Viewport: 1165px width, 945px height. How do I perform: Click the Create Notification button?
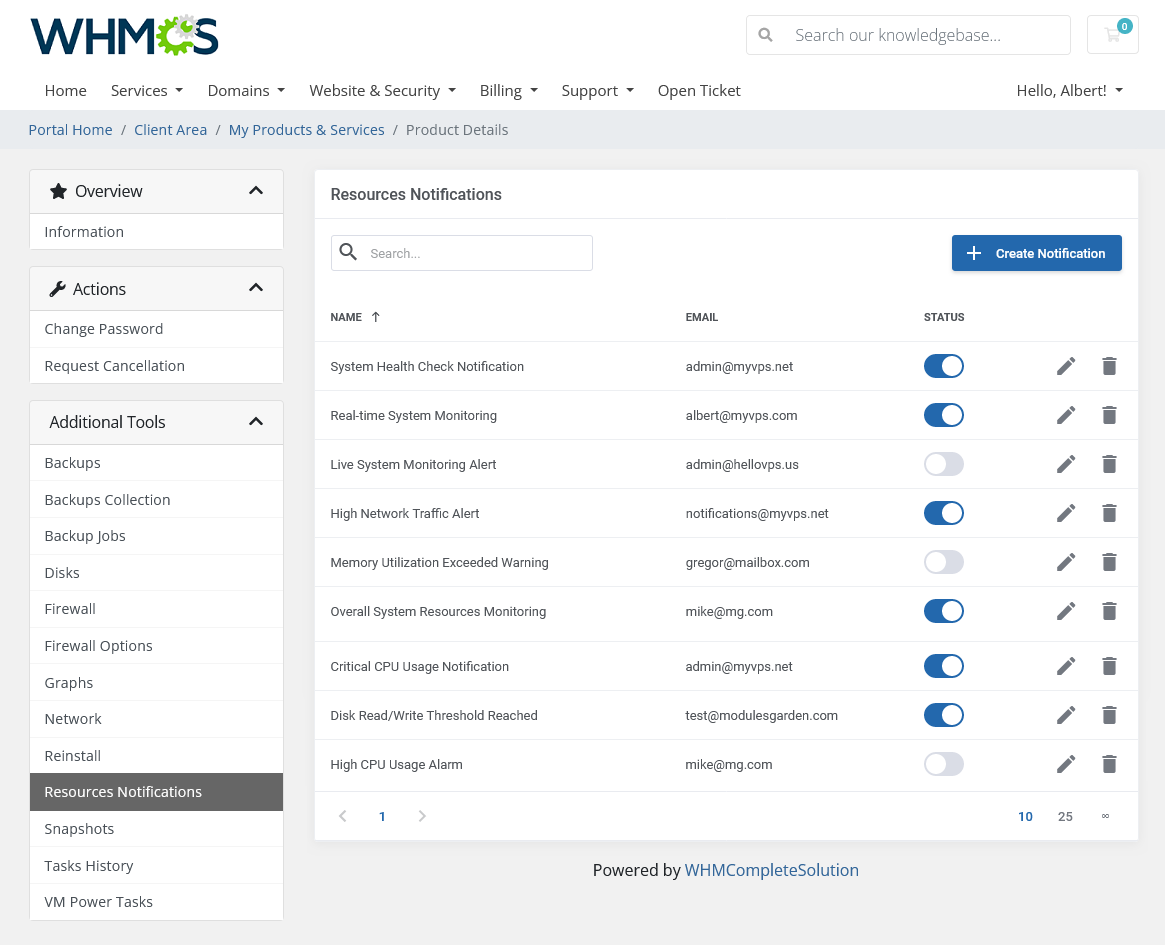1036,253
